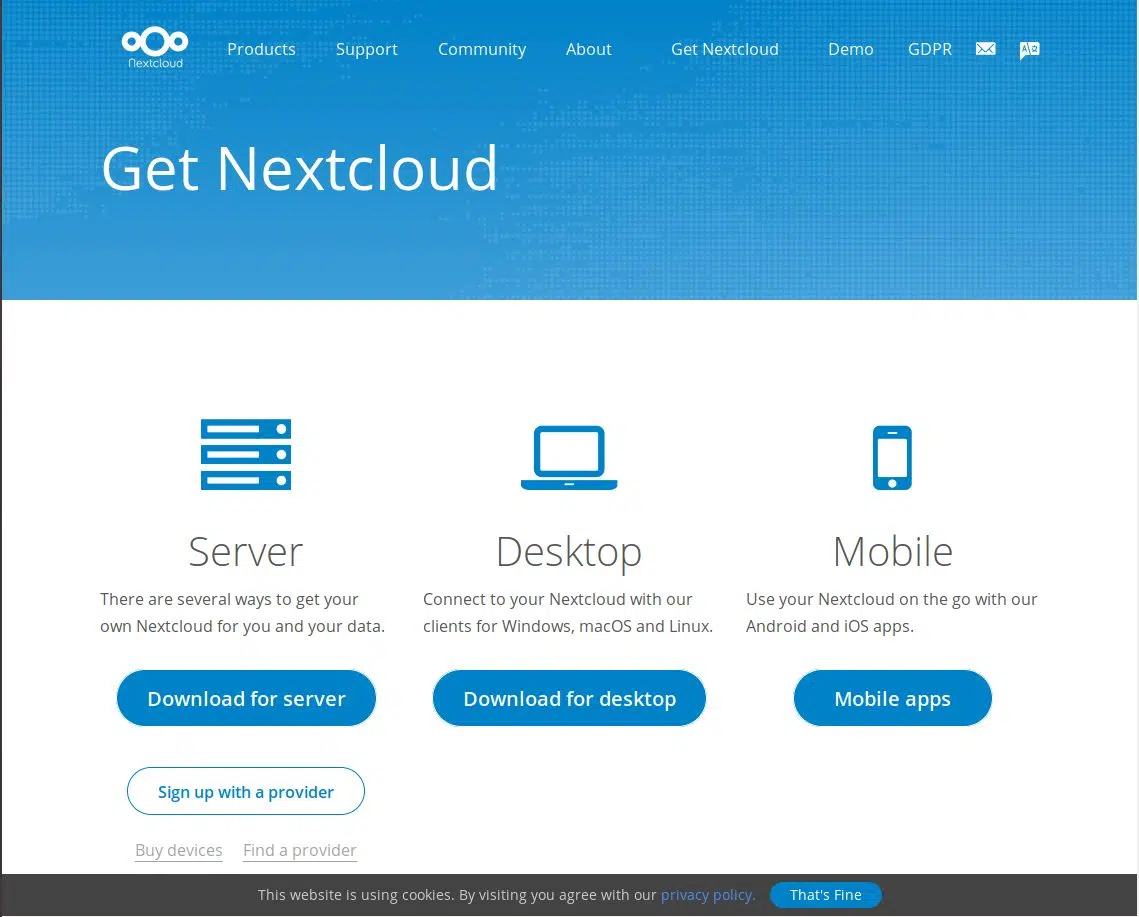Open the privacy policy link
Viewport: 1139px width, 917px height.
coord(707,895)
